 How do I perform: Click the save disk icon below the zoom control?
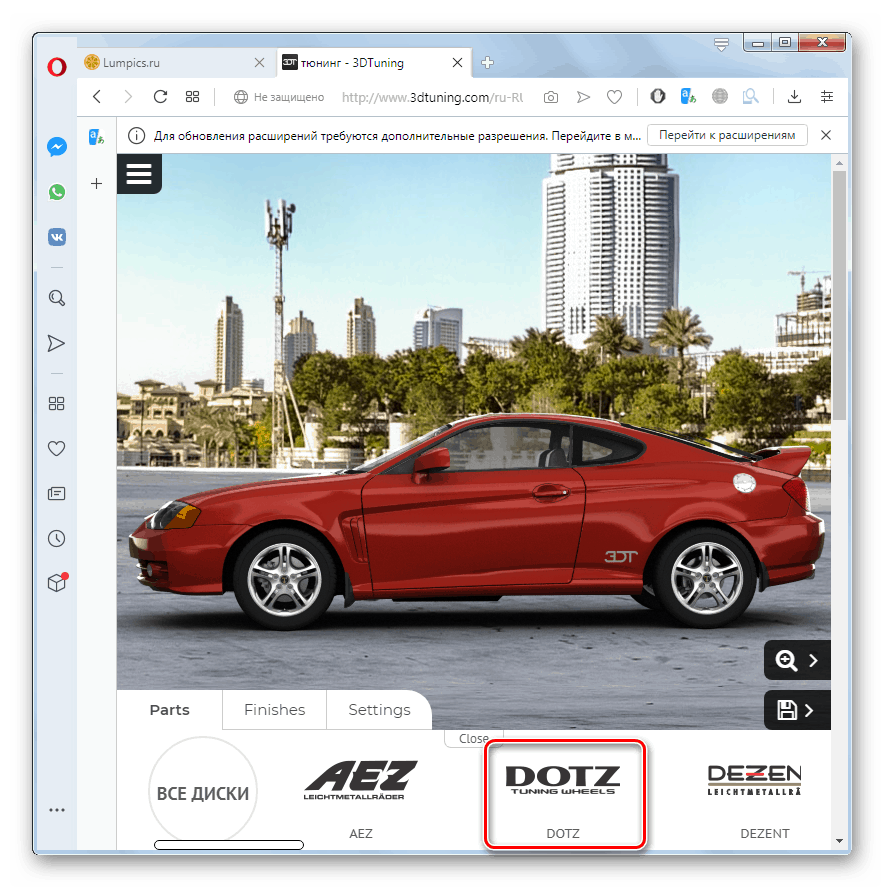(x=785, y=709)
